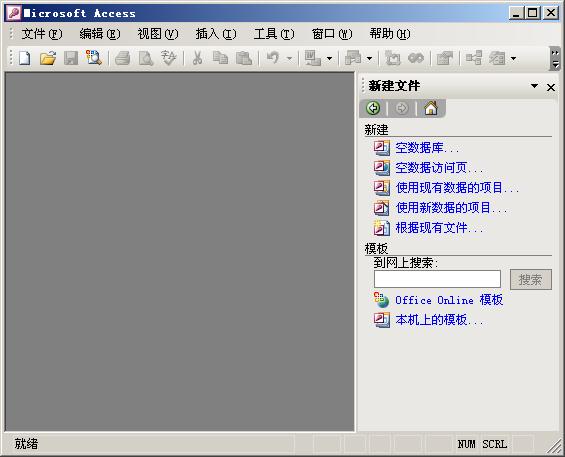Click the 空数据访问页 link

(439, 168)
